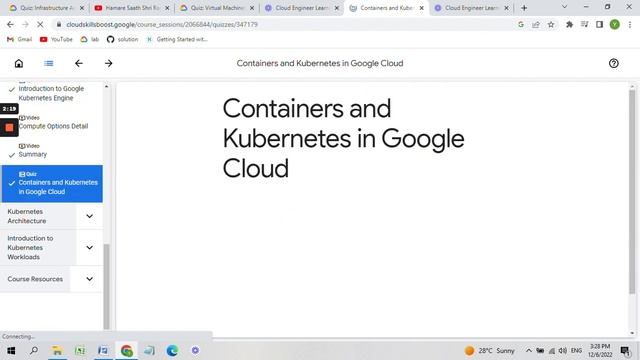Open Excel from taskbar
This screenshot has width=640, height=360.
80,351
